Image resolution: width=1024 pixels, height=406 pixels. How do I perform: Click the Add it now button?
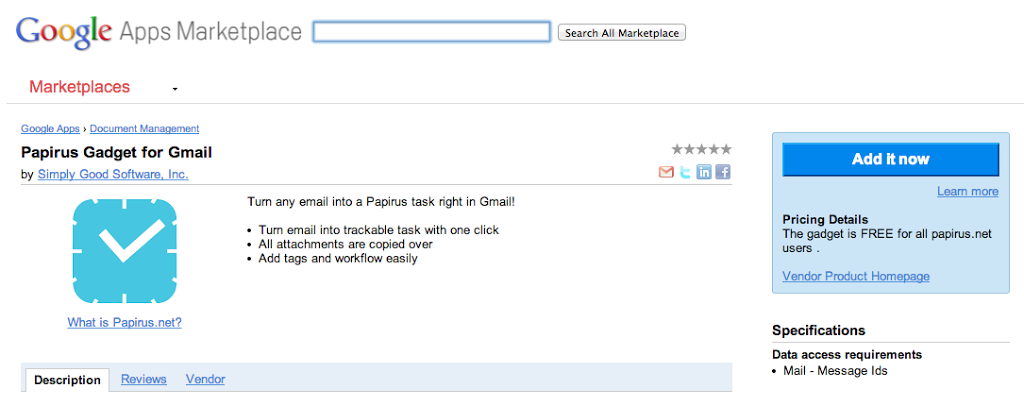pos(891,159)
